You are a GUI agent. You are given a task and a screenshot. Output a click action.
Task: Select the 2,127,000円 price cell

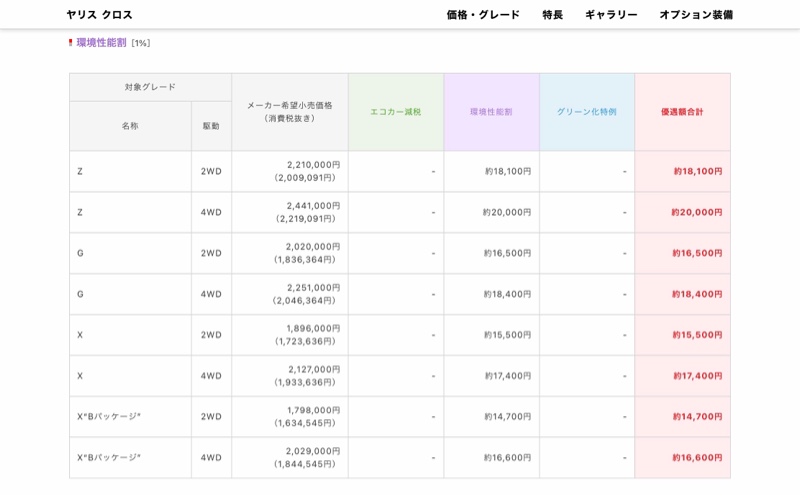[x=290, y=376]
